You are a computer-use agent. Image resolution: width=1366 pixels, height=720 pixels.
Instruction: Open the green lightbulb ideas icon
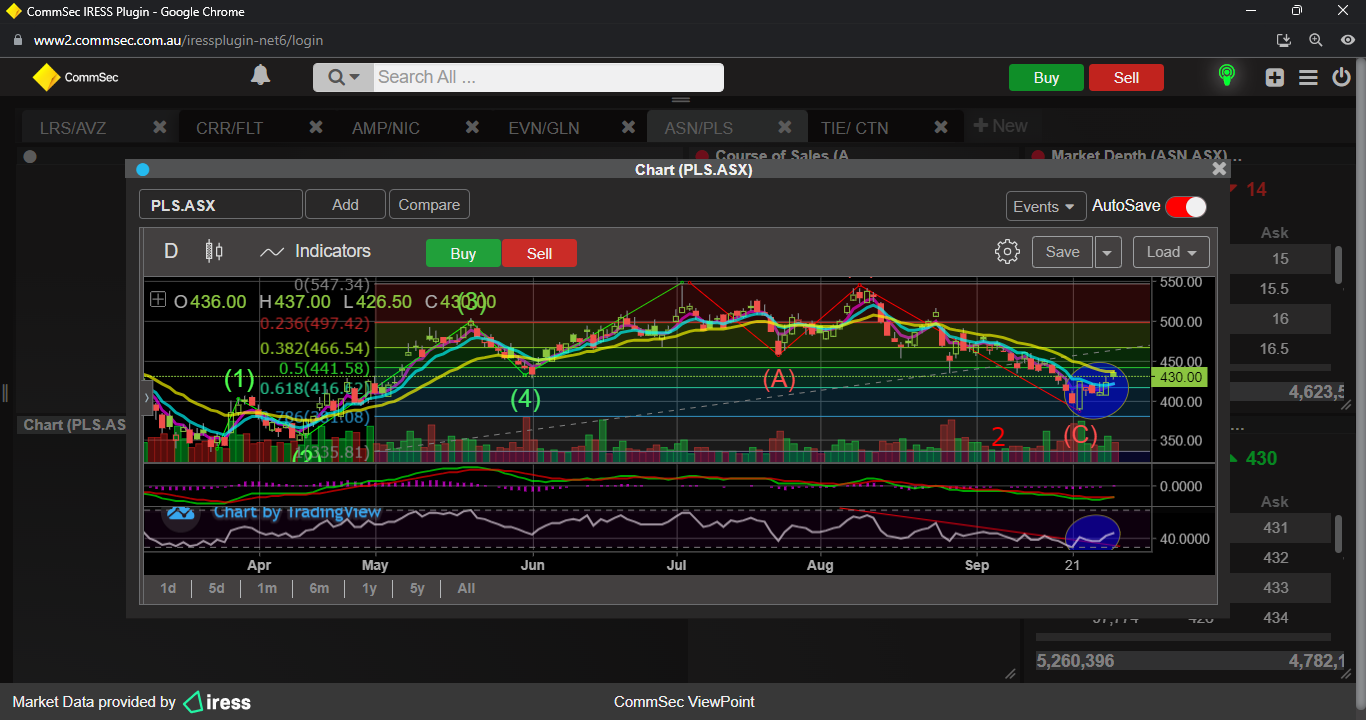point(1226,76)
